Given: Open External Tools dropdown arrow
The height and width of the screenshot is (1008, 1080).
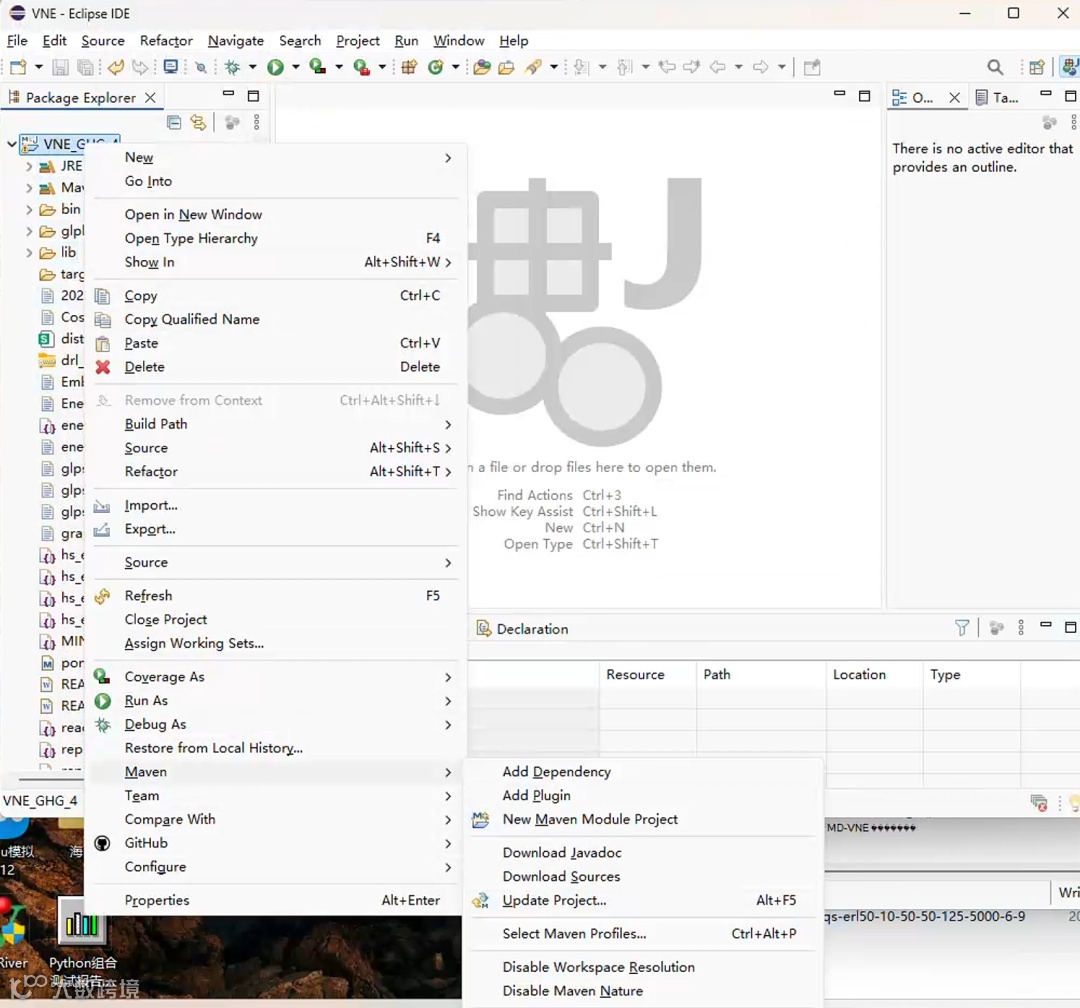Looking at the screenshot, I should (x=382, y=67).
